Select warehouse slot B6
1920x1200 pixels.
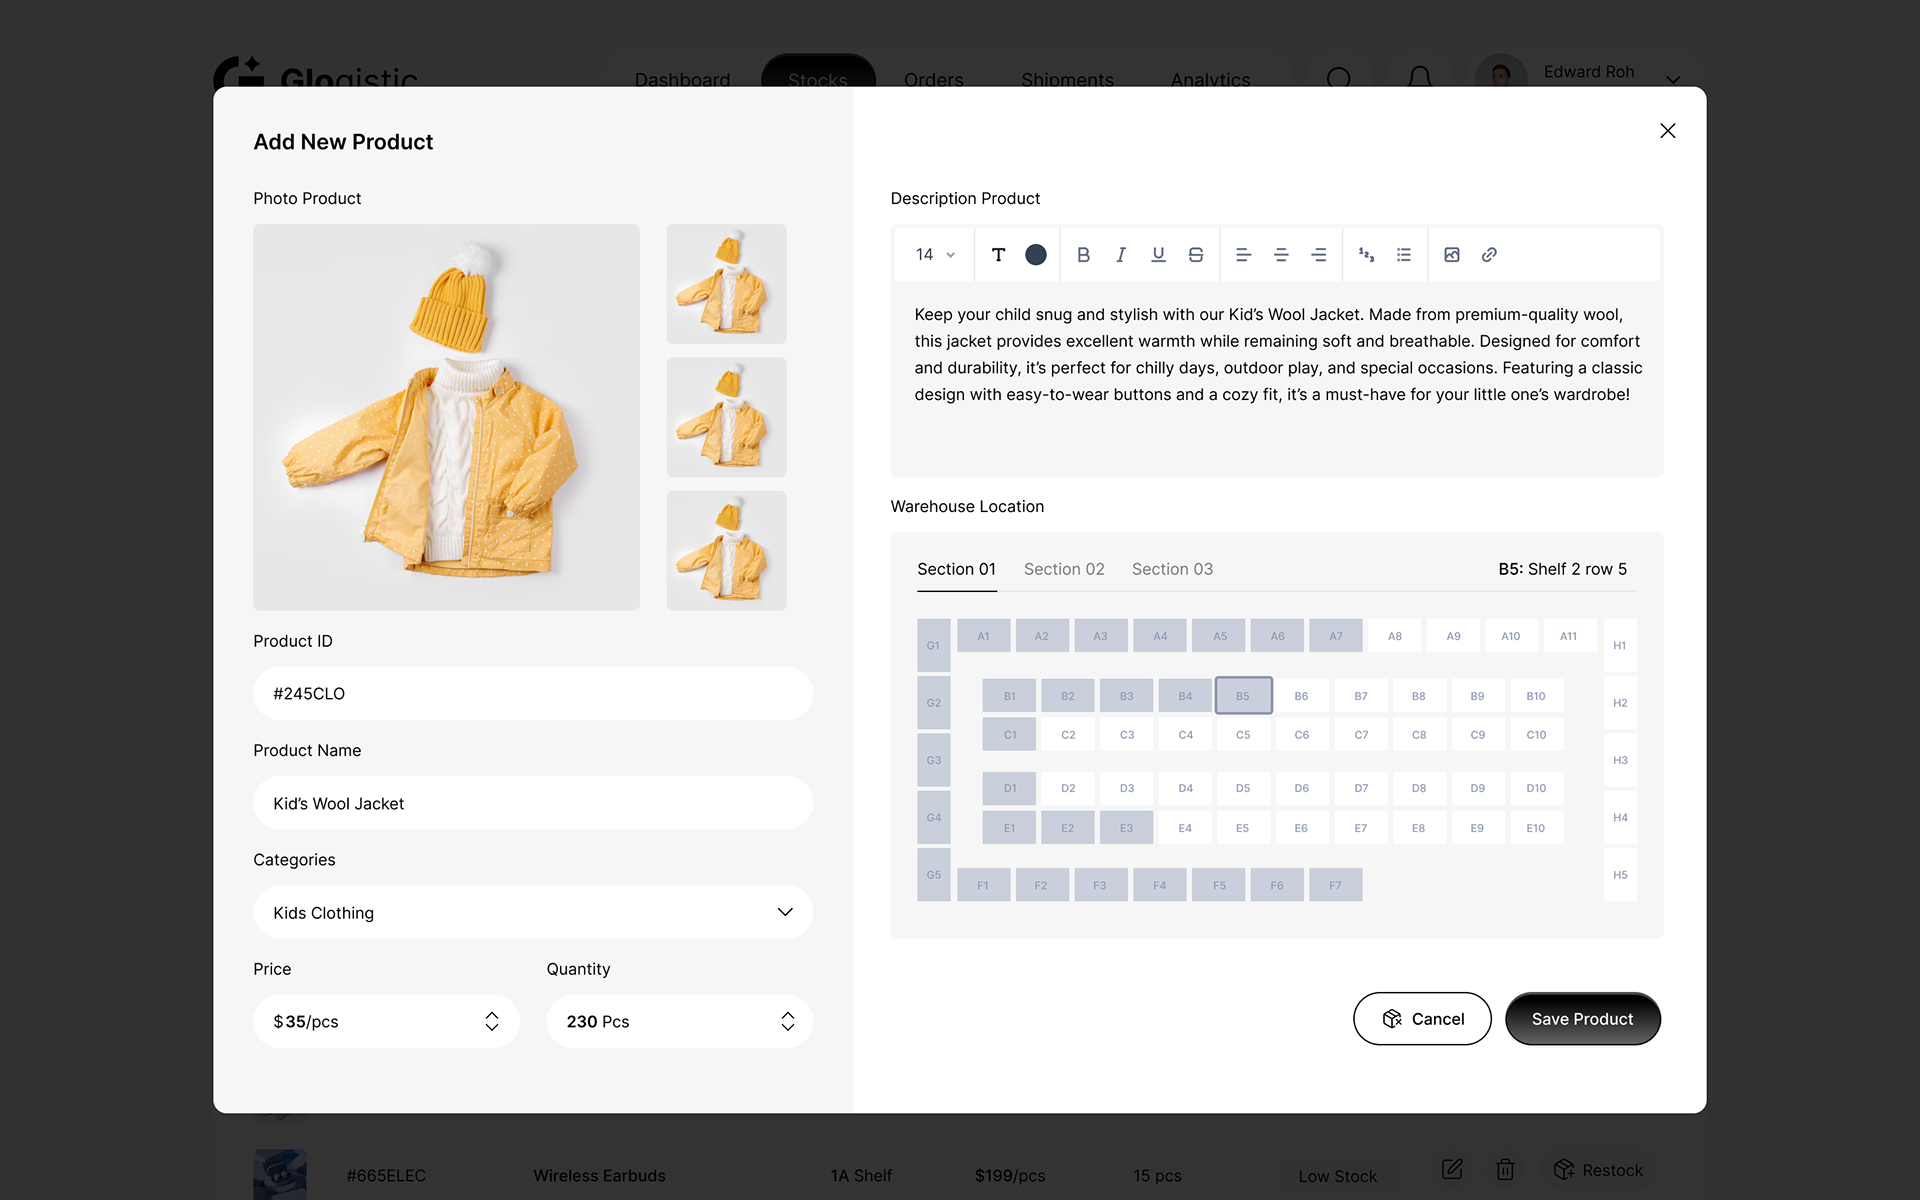coord(1301,696)
